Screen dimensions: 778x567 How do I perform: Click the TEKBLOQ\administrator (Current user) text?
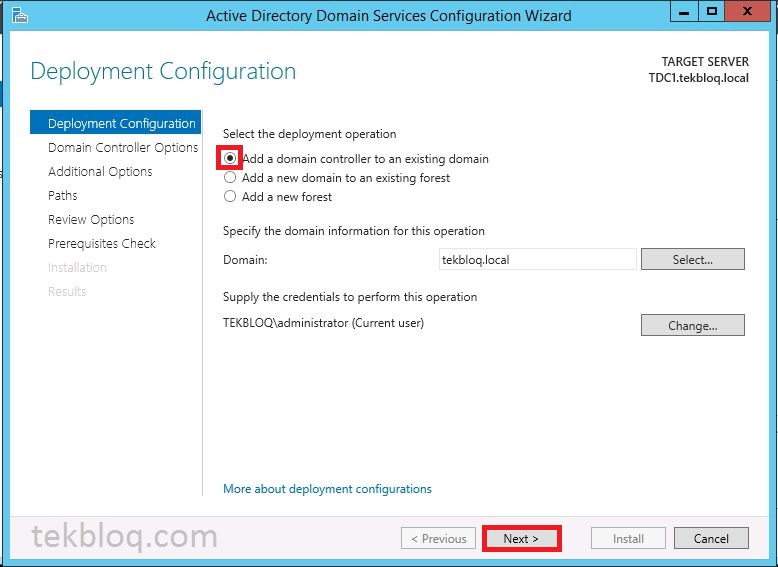tap(324, 323)
